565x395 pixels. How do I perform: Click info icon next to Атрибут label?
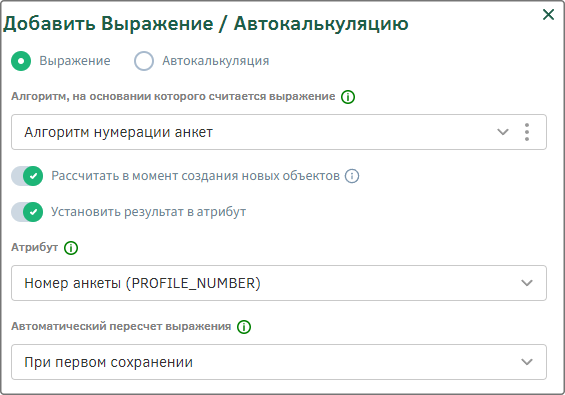point(71,248)
